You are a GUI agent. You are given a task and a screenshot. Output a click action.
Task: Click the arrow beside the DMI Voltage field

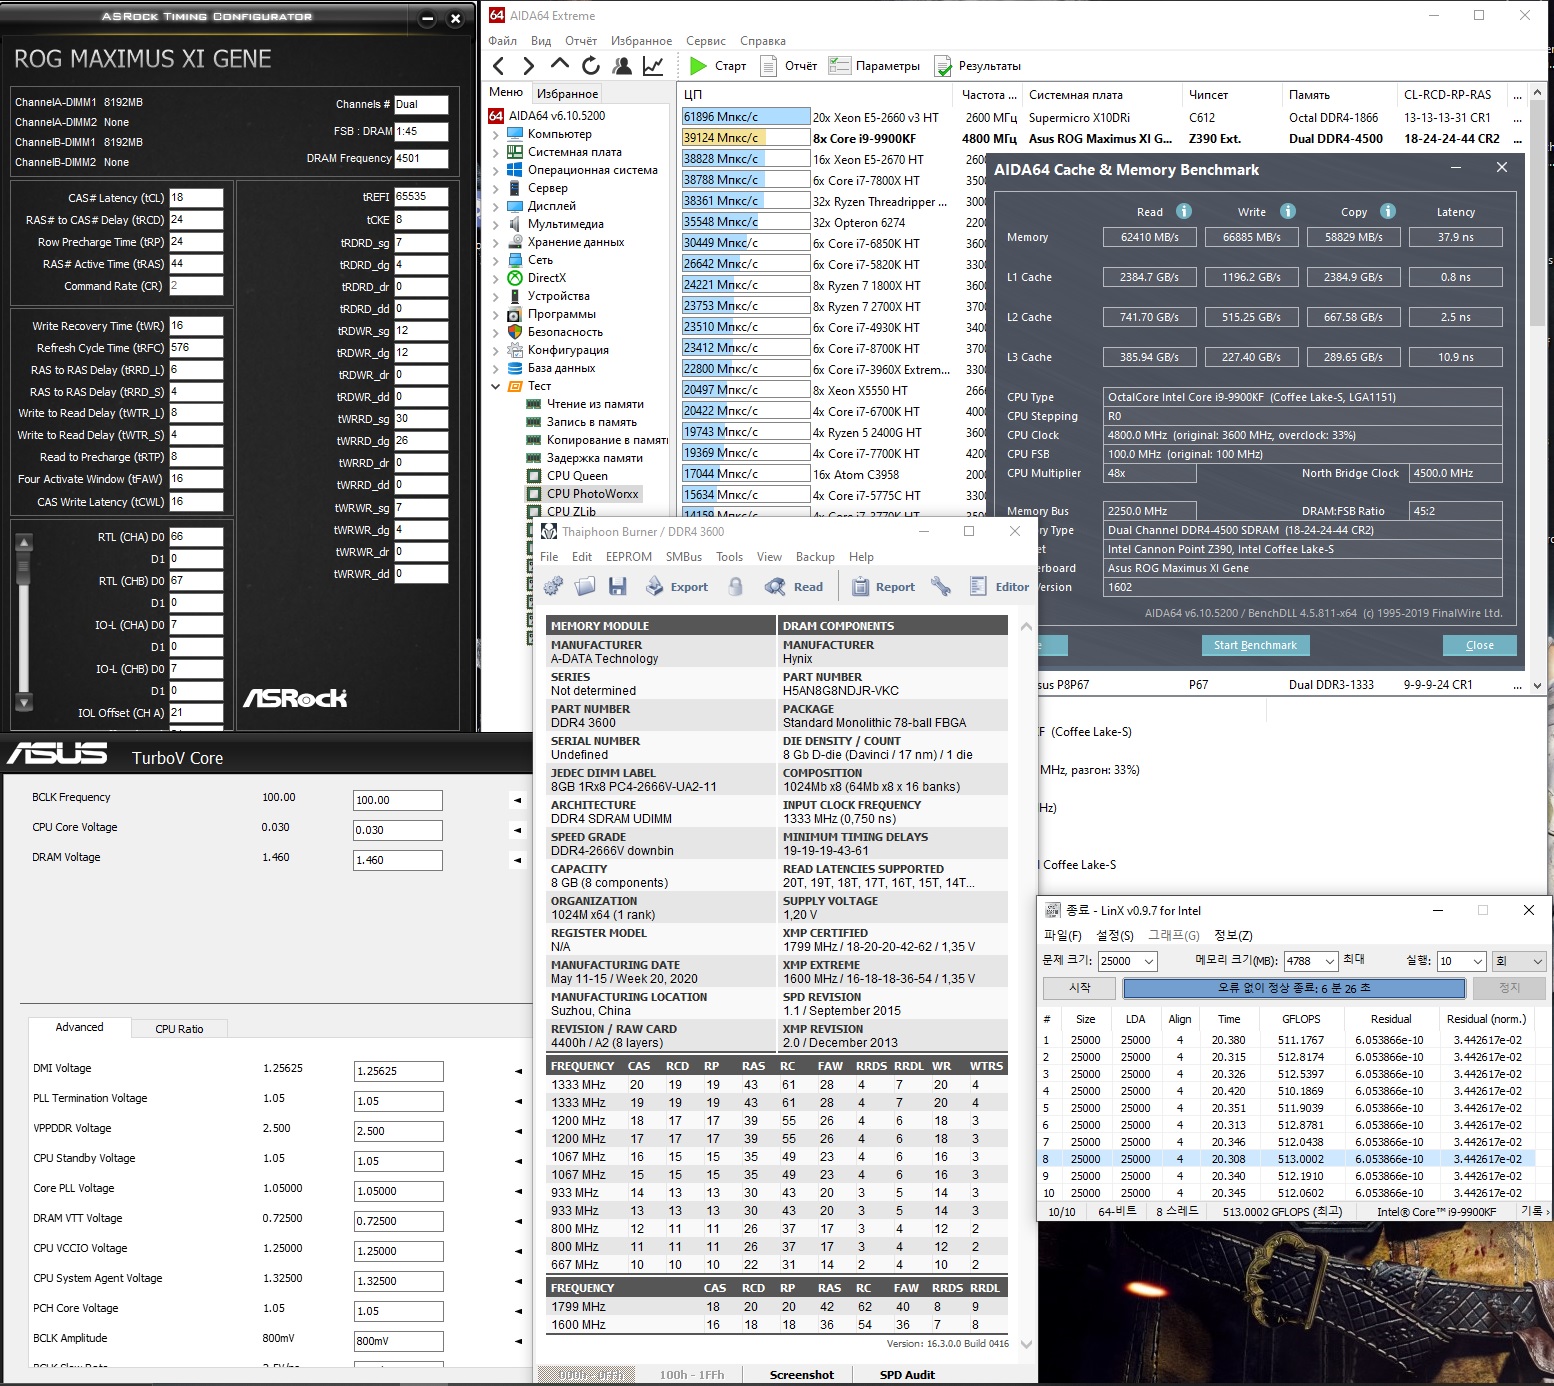click(518, 1071)
